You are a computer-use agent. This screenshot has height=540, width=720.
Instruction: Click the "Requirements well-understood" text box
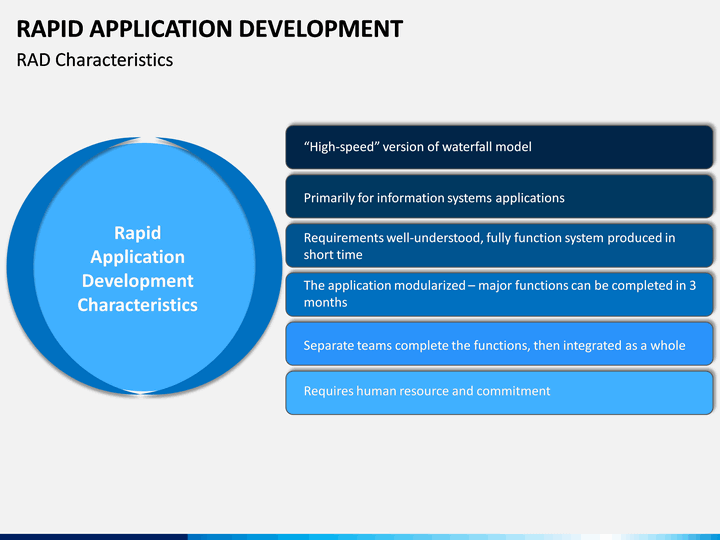click(499, 246)
